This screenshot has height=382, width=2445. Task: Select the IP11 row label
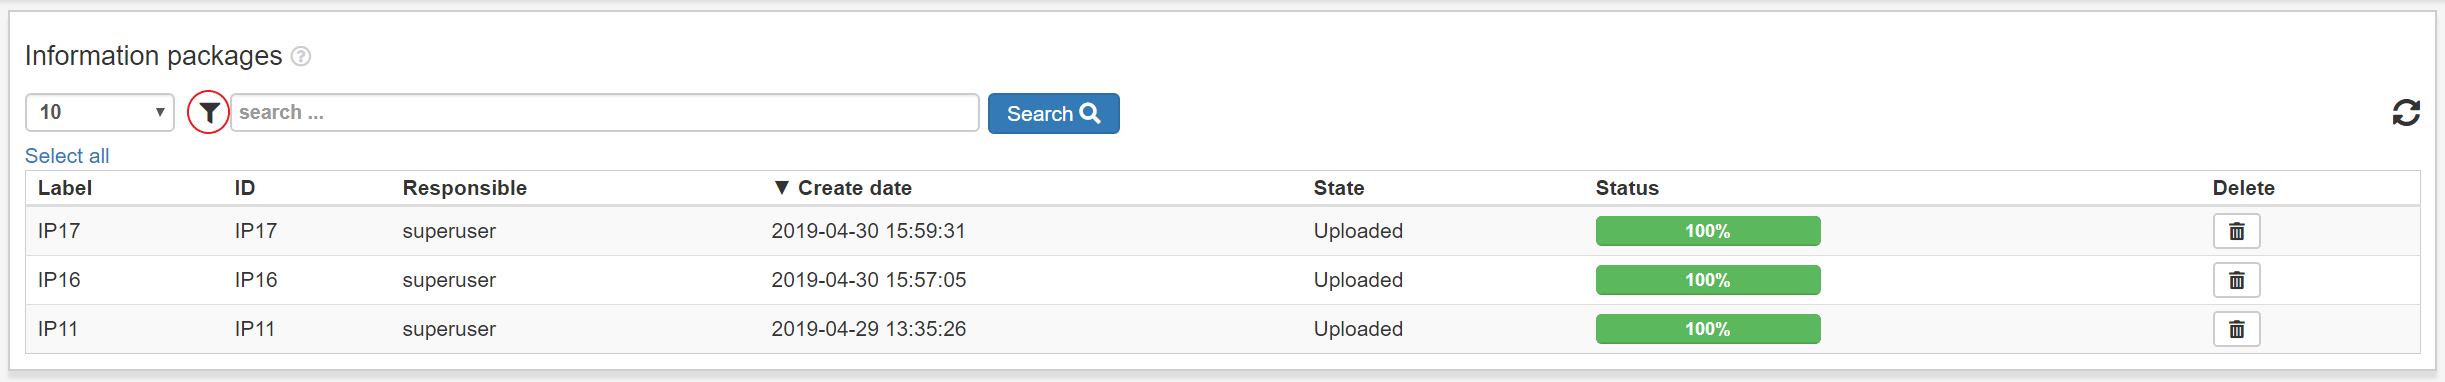58,329
